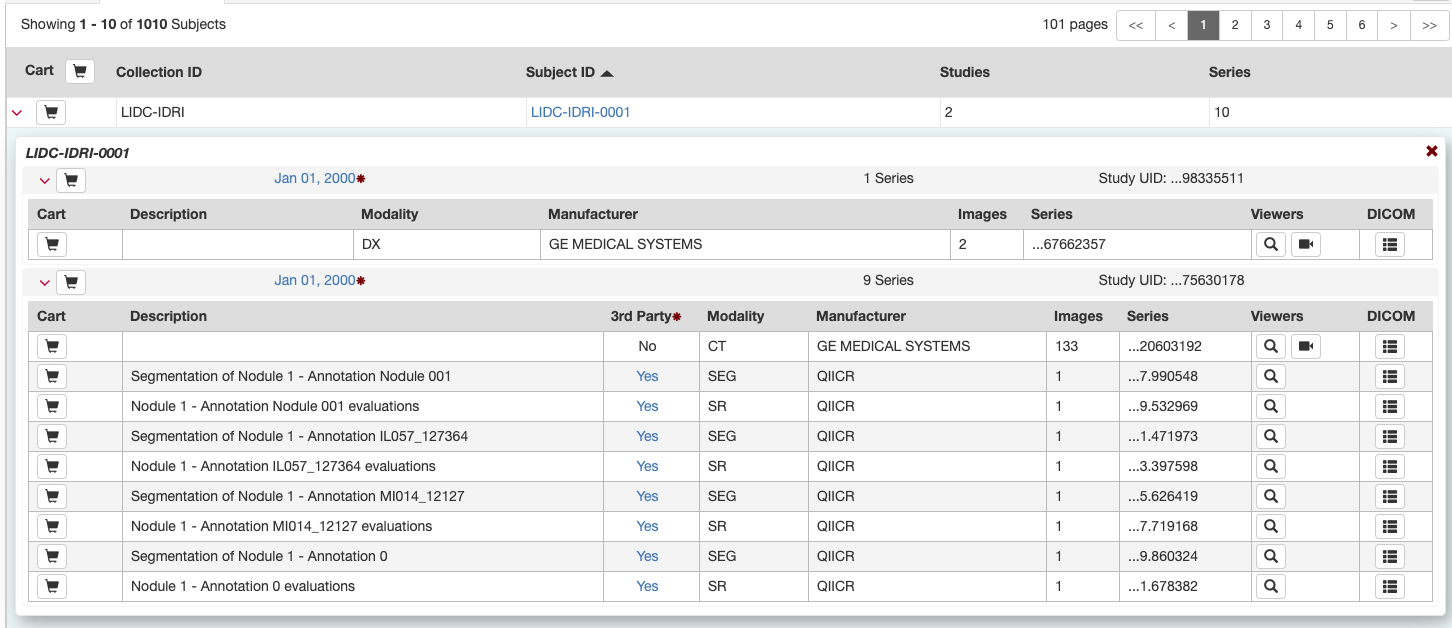Open the viewer for Nodule 1 Annotation 0 evaluations
Viewport: 1452px width, 628px height.
1270,585
